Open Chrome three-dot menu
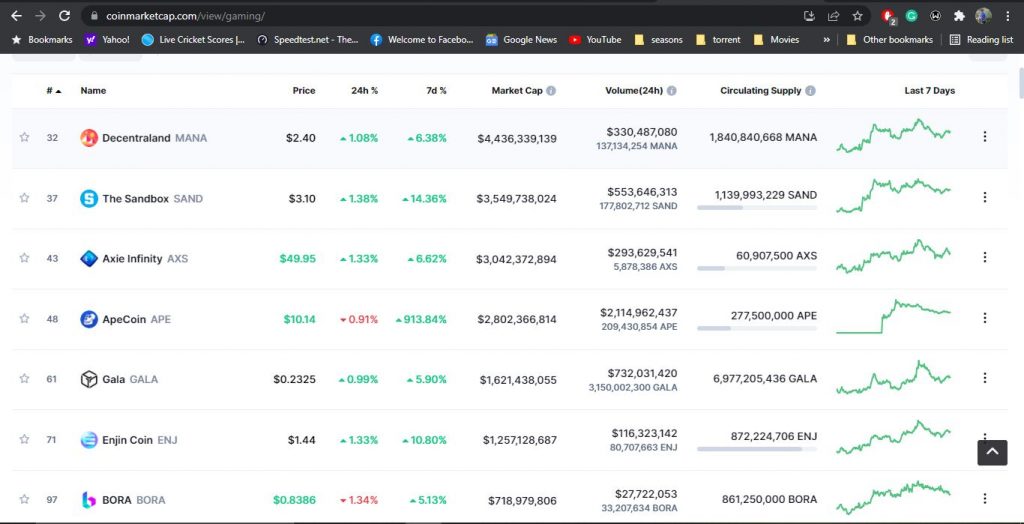The image size is (1024, 524). point(1008,16)
